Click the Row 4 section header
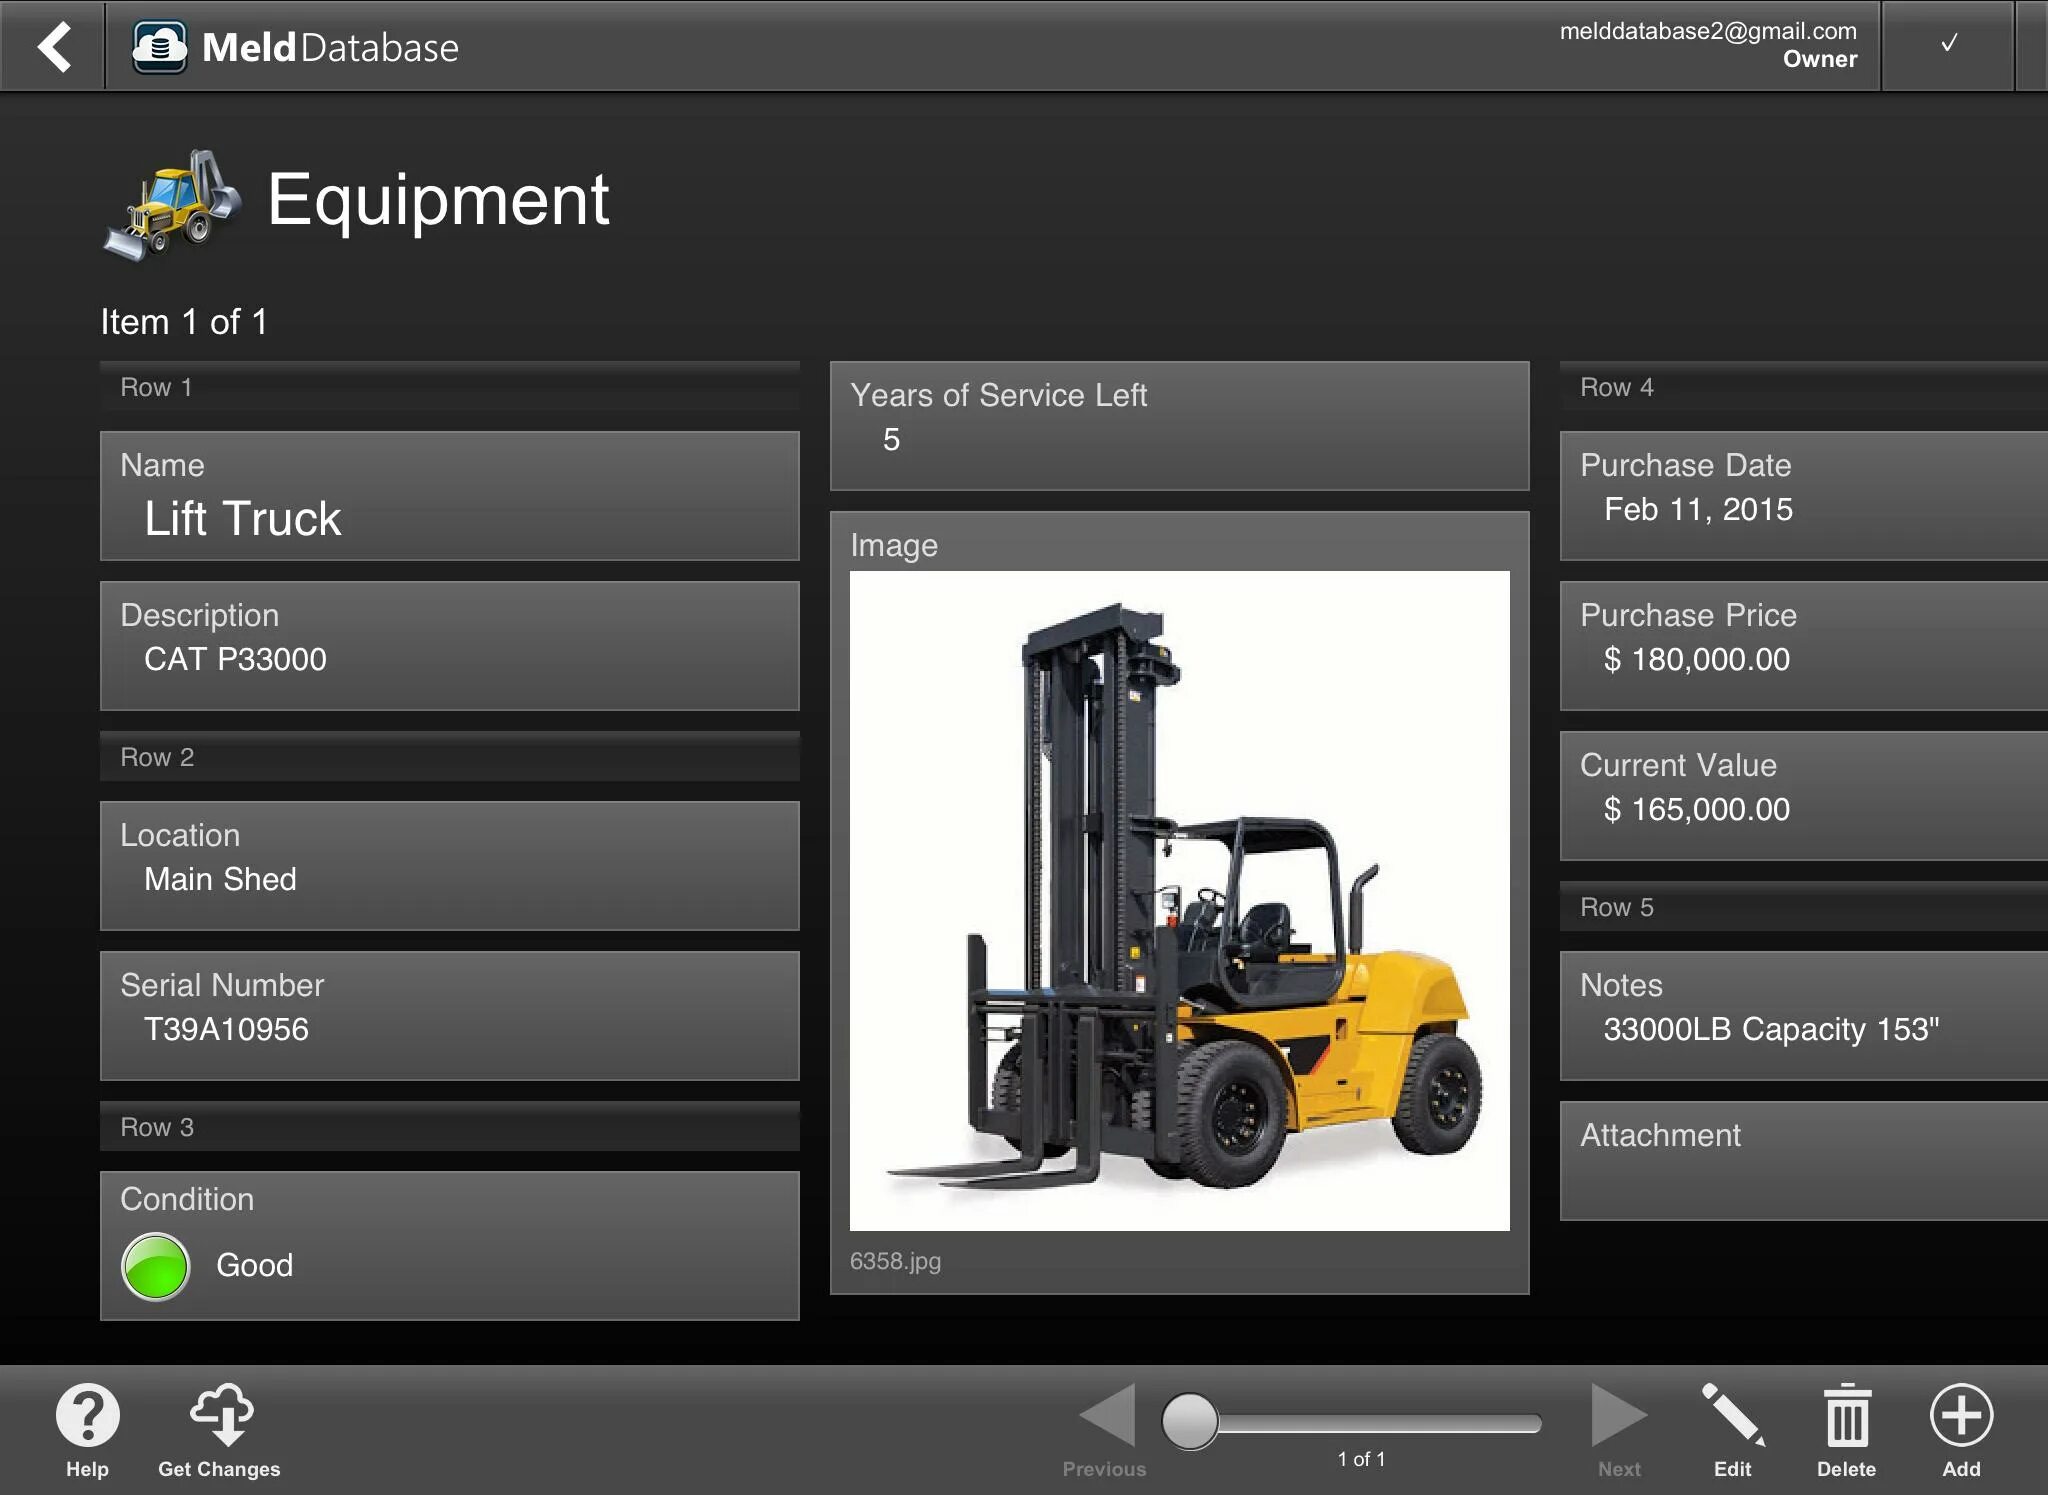Image resolution: width=2048 pixels, height=1495 pixels. [x=1804, y=387]
